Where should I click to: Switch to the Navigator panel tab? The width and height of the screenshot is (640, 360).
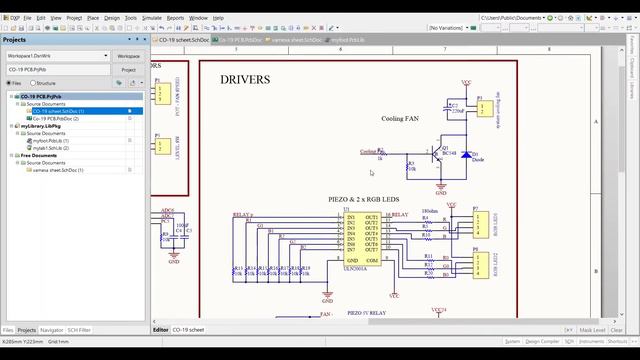(x=52, y=330)
